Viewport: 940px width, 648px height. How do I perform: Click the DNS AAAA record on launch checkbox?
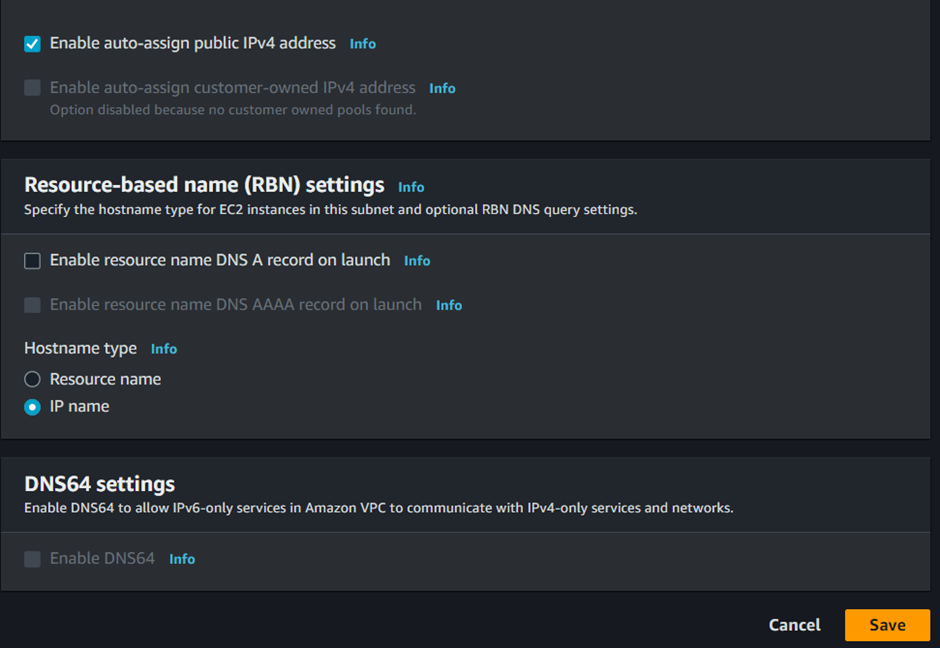click(x=32, y=305)
